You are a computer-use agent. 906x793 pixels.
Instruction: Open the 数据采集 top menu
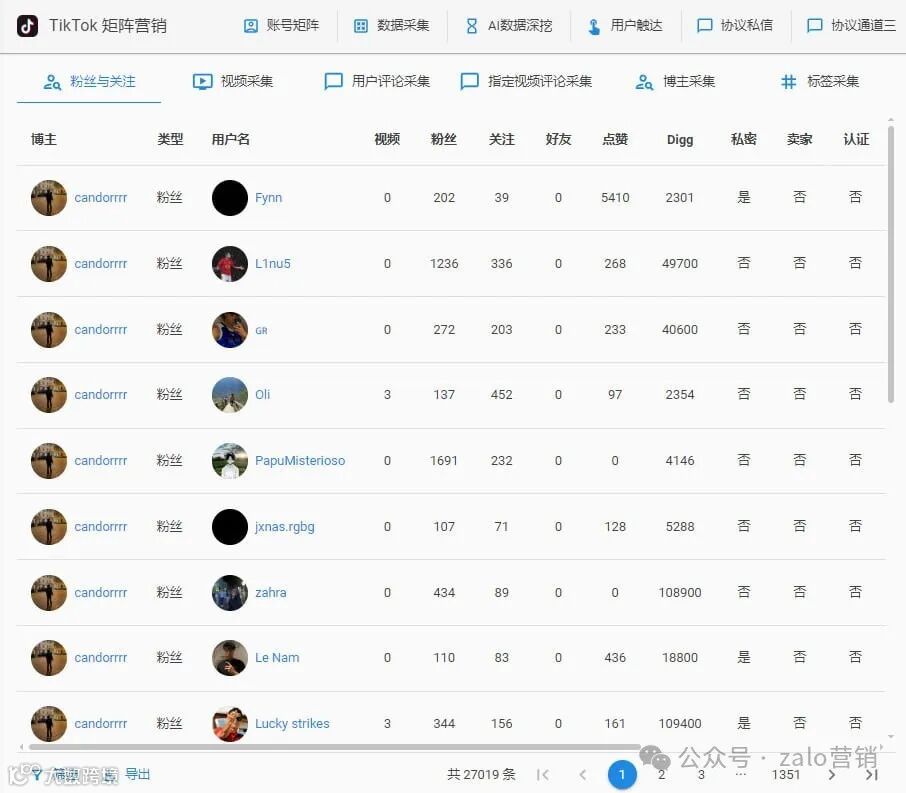coord(392,25)
